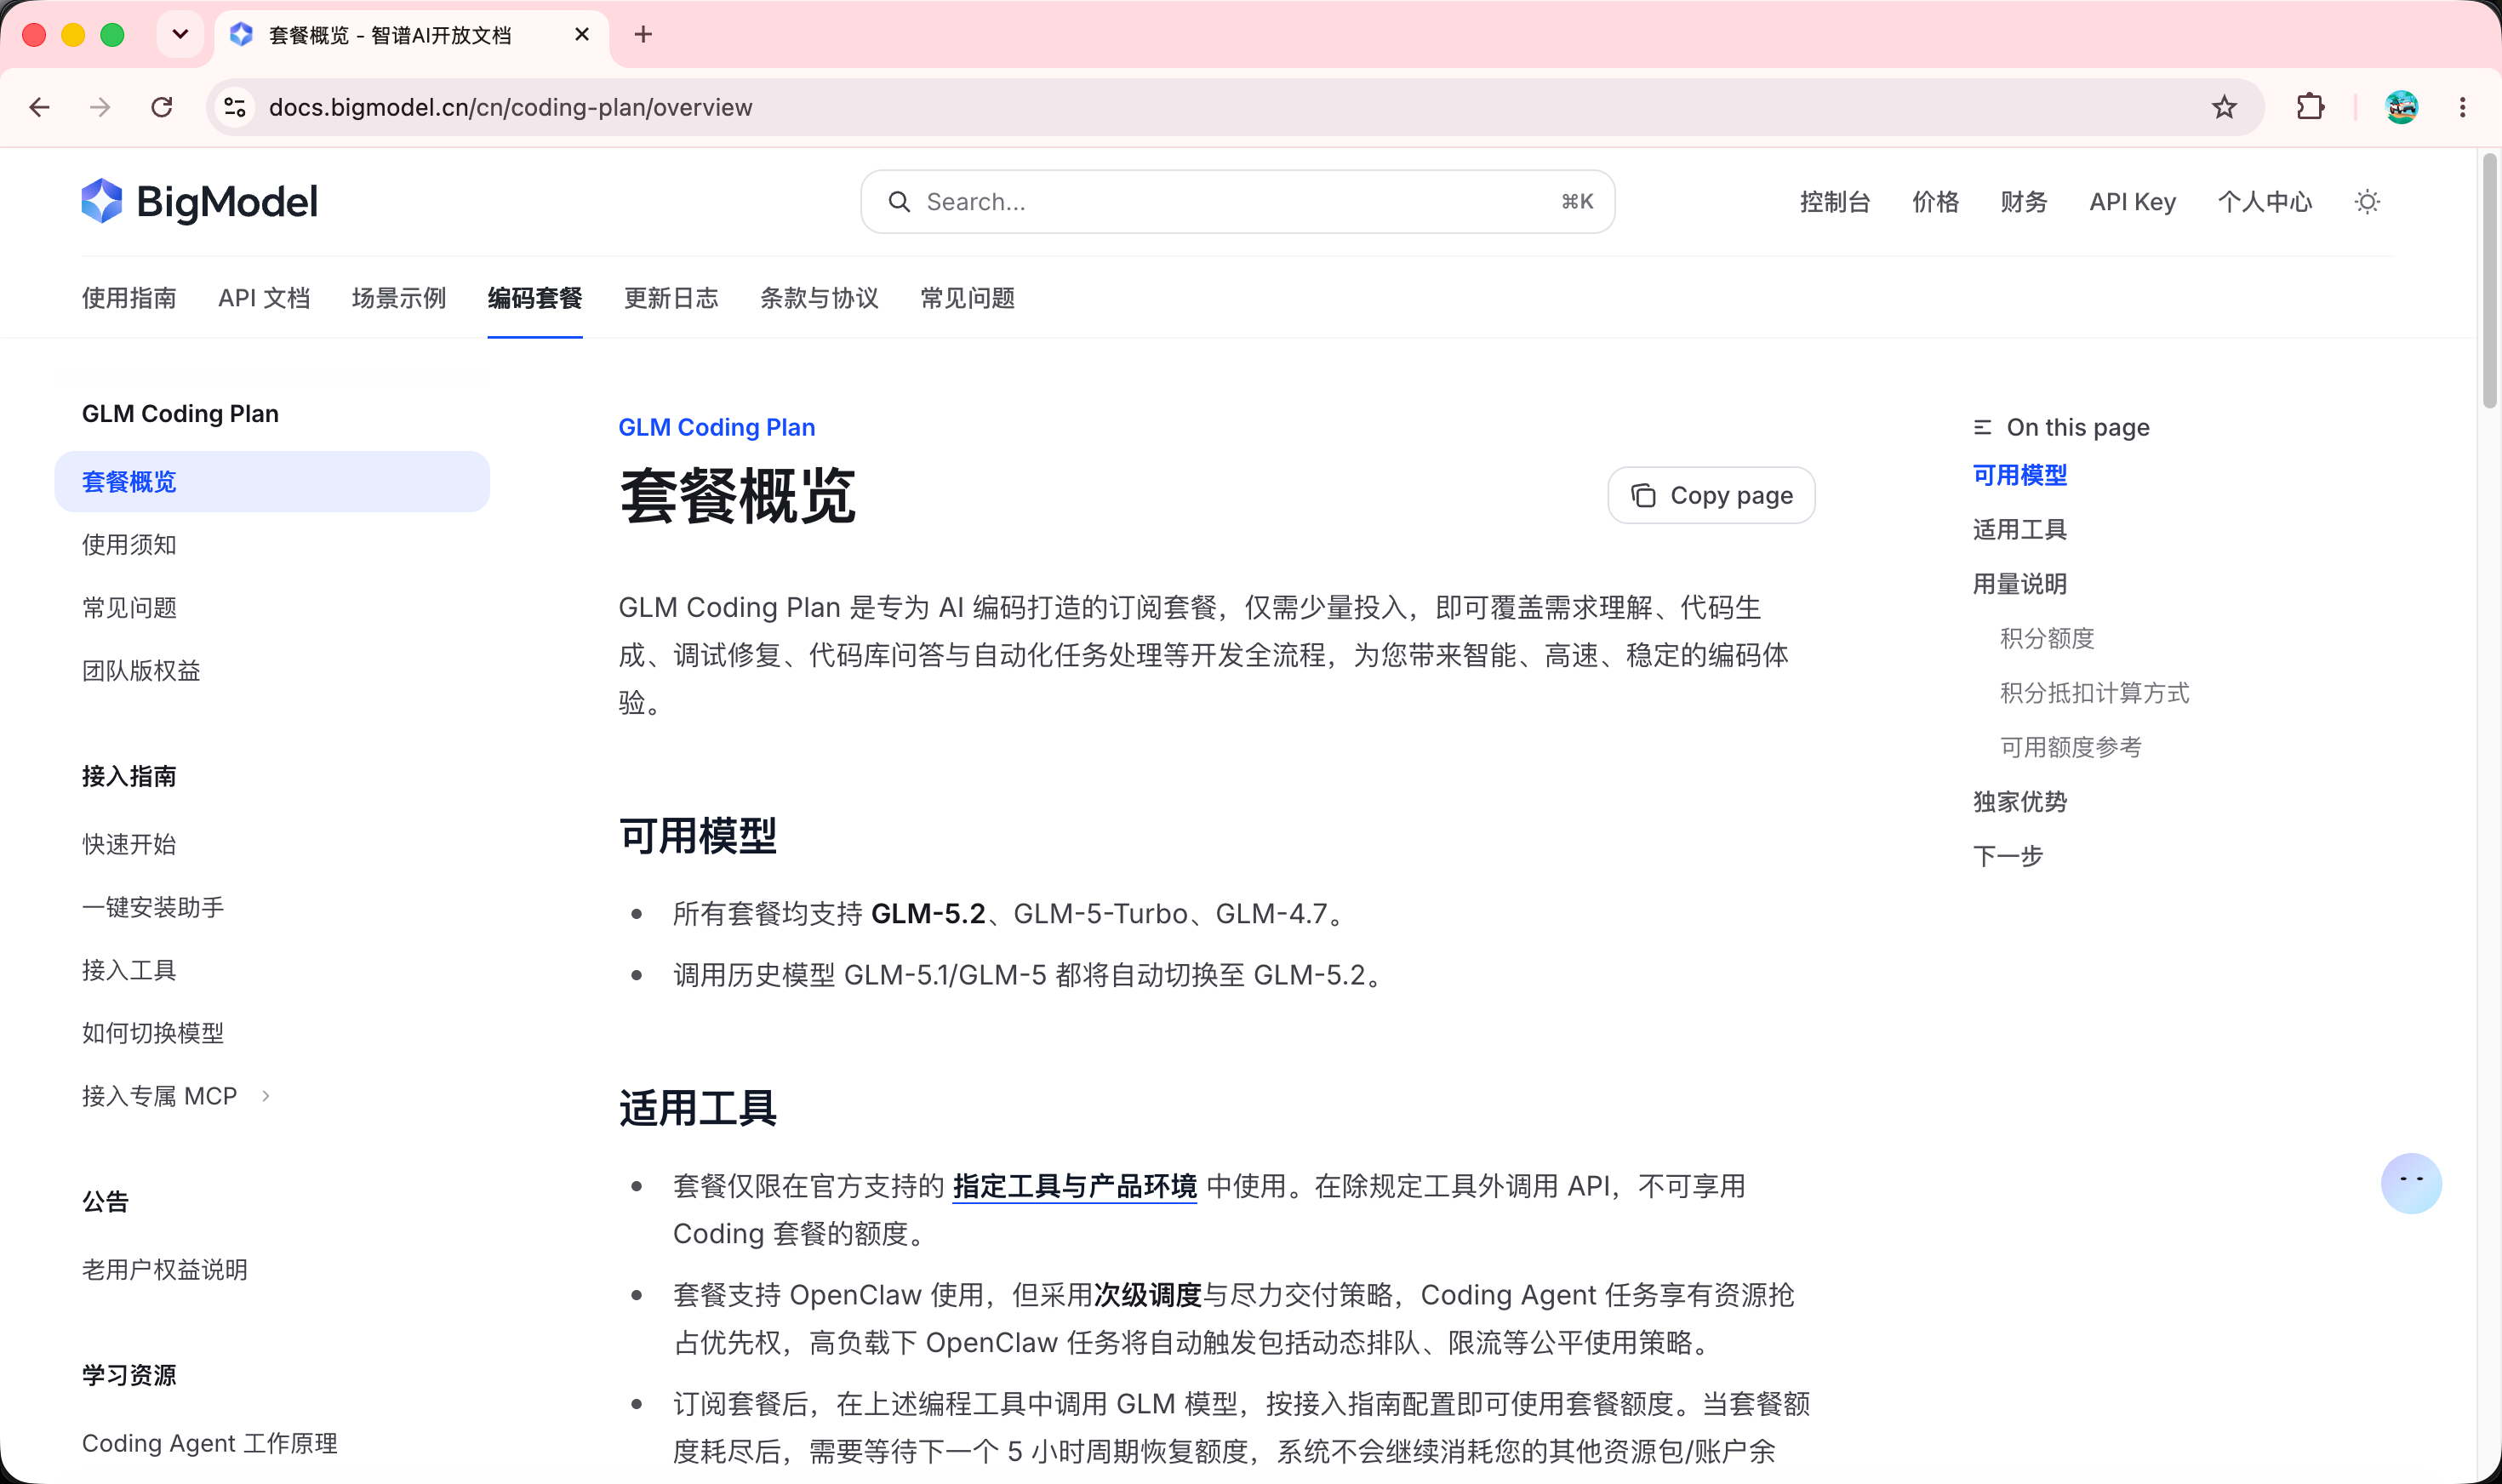The width and height of the screenshot is (2502, 1484).
Task: Click the BigModel logo
Action: (200, 202)
